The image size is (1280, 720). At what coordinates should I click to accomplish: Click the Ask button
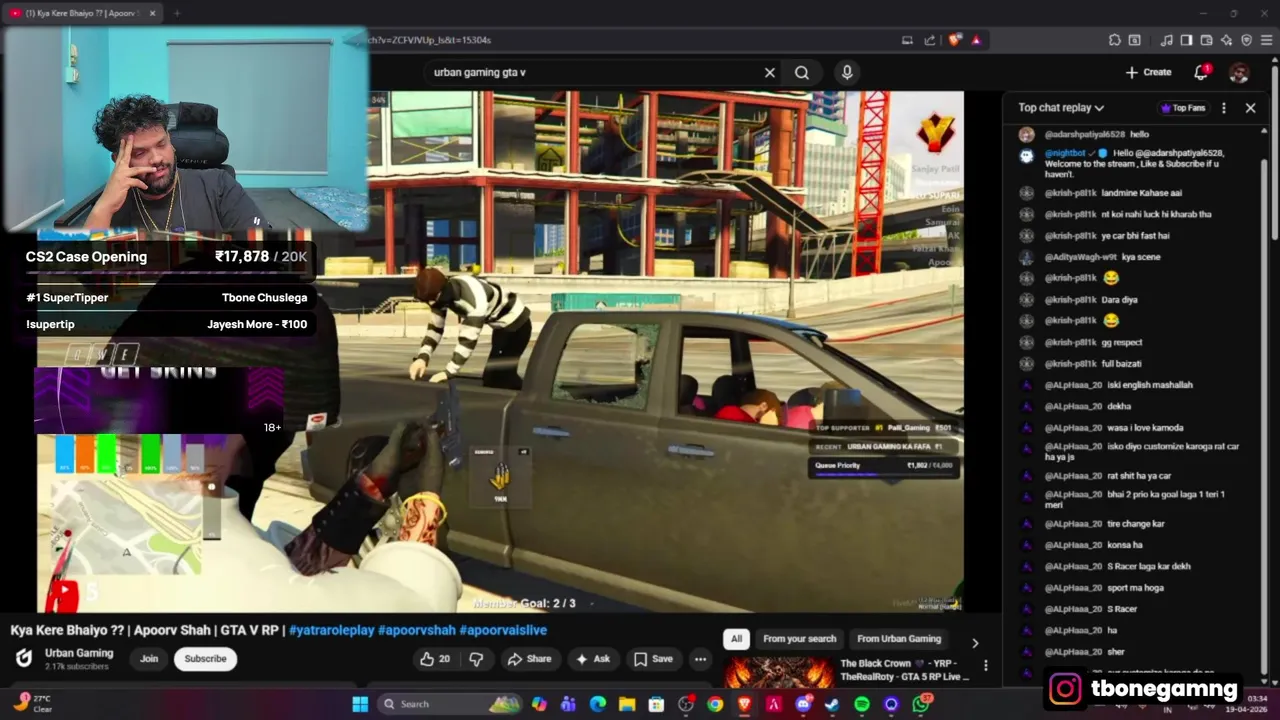(x=592, y=659)
